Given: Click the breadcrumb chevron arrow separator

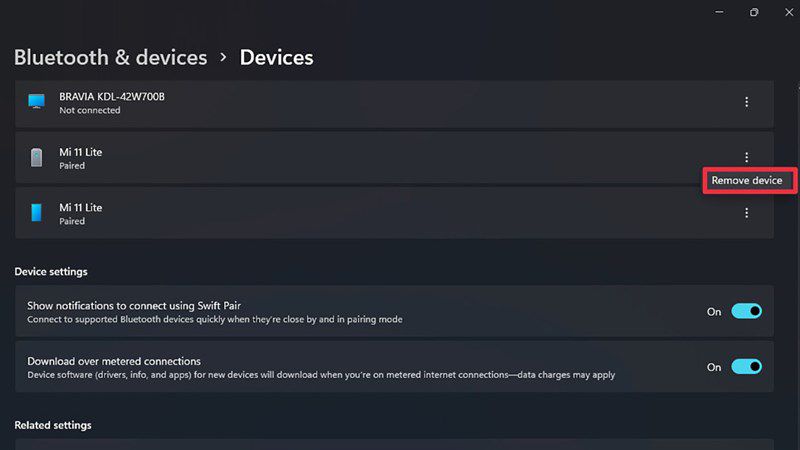Looking at the screenshot, I should pyautogui.click(x=223, y=57).
